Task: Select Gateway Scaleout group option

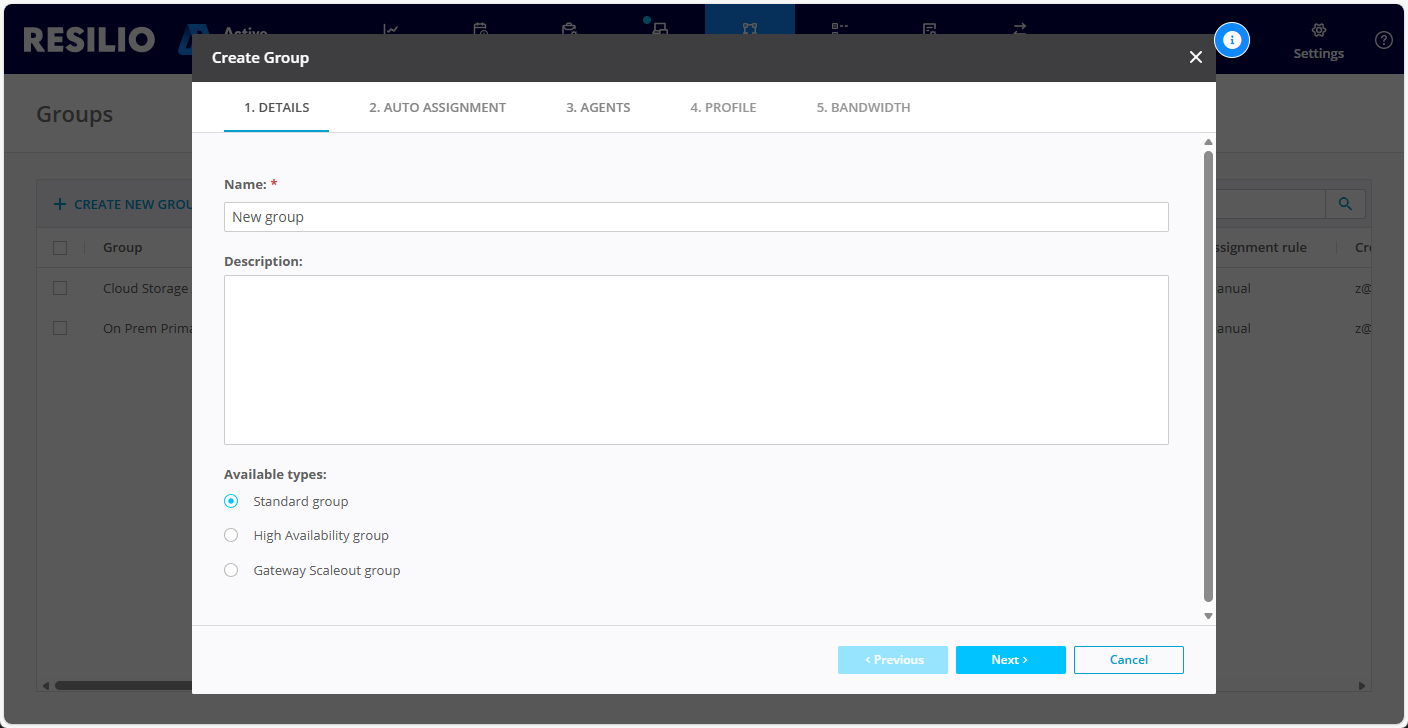Action: pos(231,570)
